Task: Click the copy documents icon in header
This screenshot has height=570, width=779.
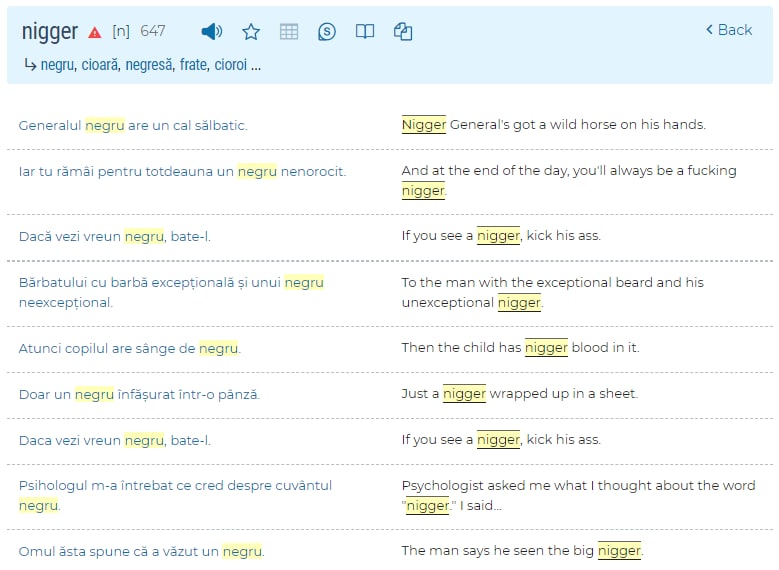Action: point(403,32)
